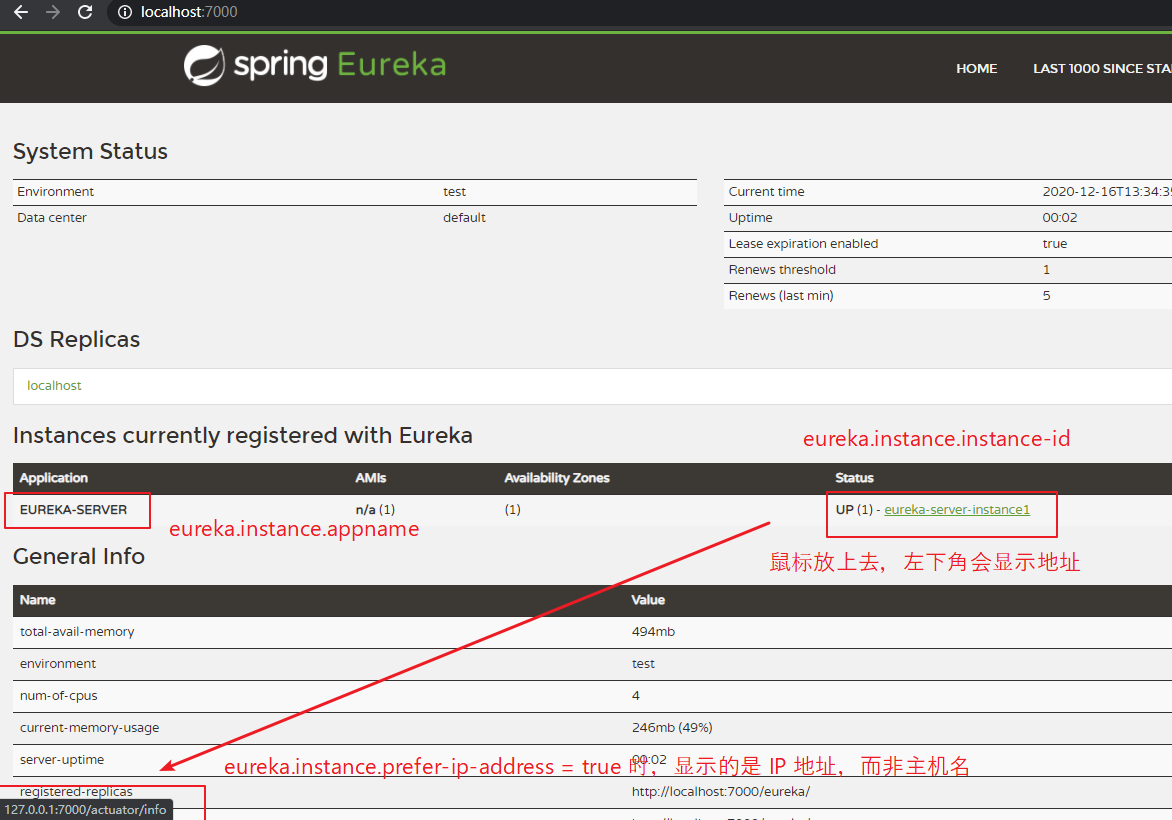Click the browser forward arrow
The width and height of the screenshot is (1172, 820).
click(x=52, y=12)
